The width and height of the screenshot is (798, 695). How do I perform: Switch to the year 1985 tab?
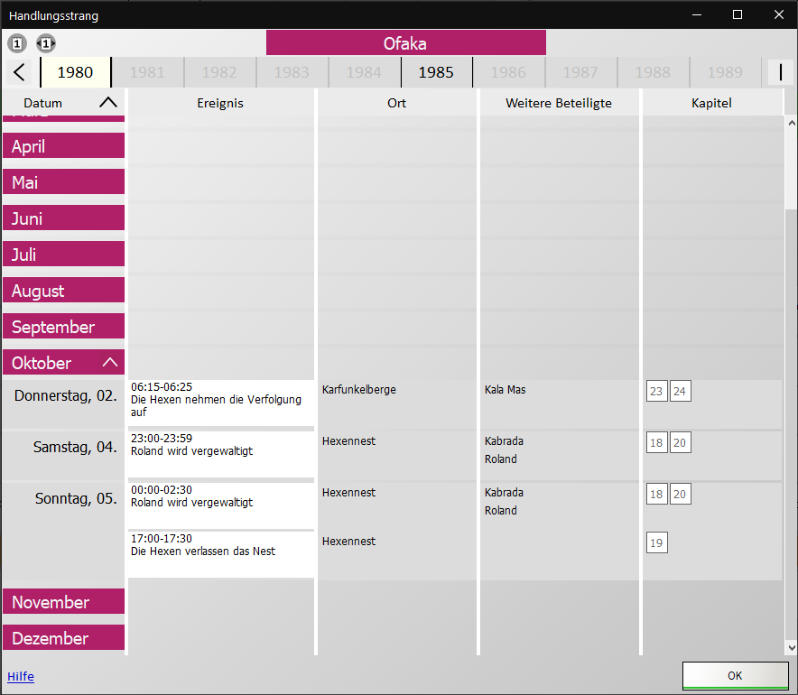436,72
